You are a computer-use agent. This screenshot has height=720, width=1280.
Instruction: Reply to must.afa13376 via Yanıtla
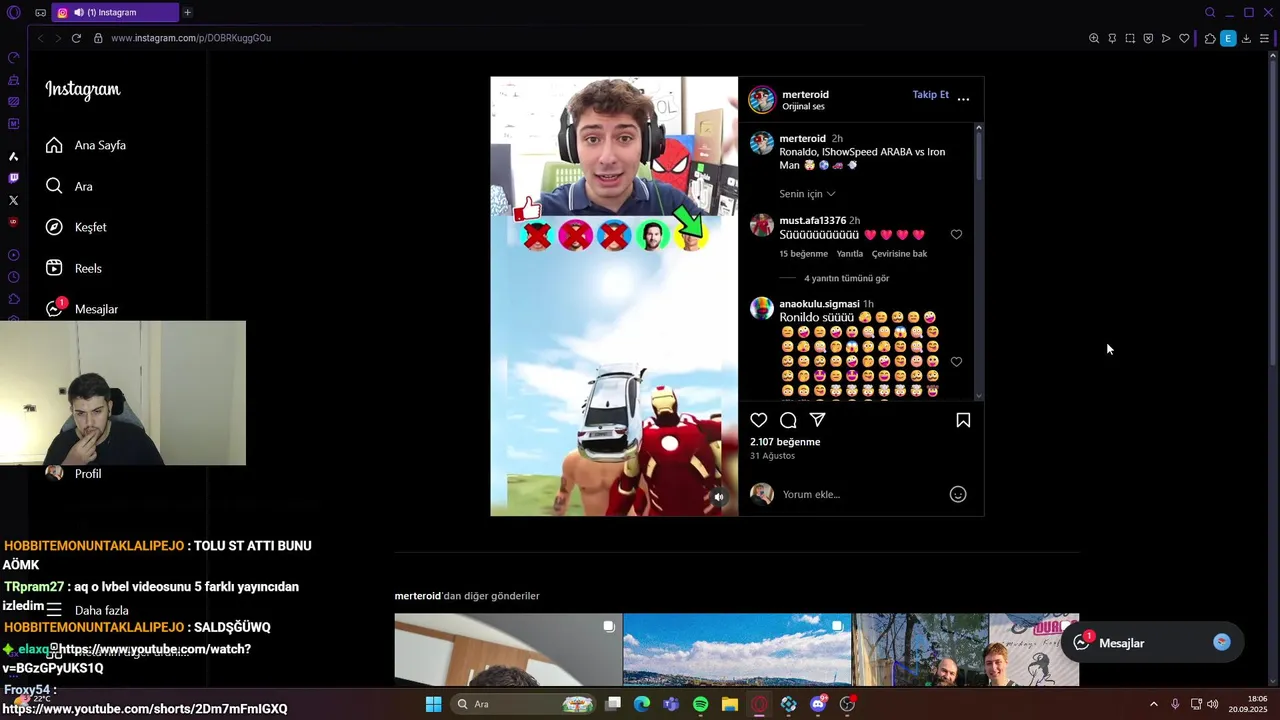(849, 254)
